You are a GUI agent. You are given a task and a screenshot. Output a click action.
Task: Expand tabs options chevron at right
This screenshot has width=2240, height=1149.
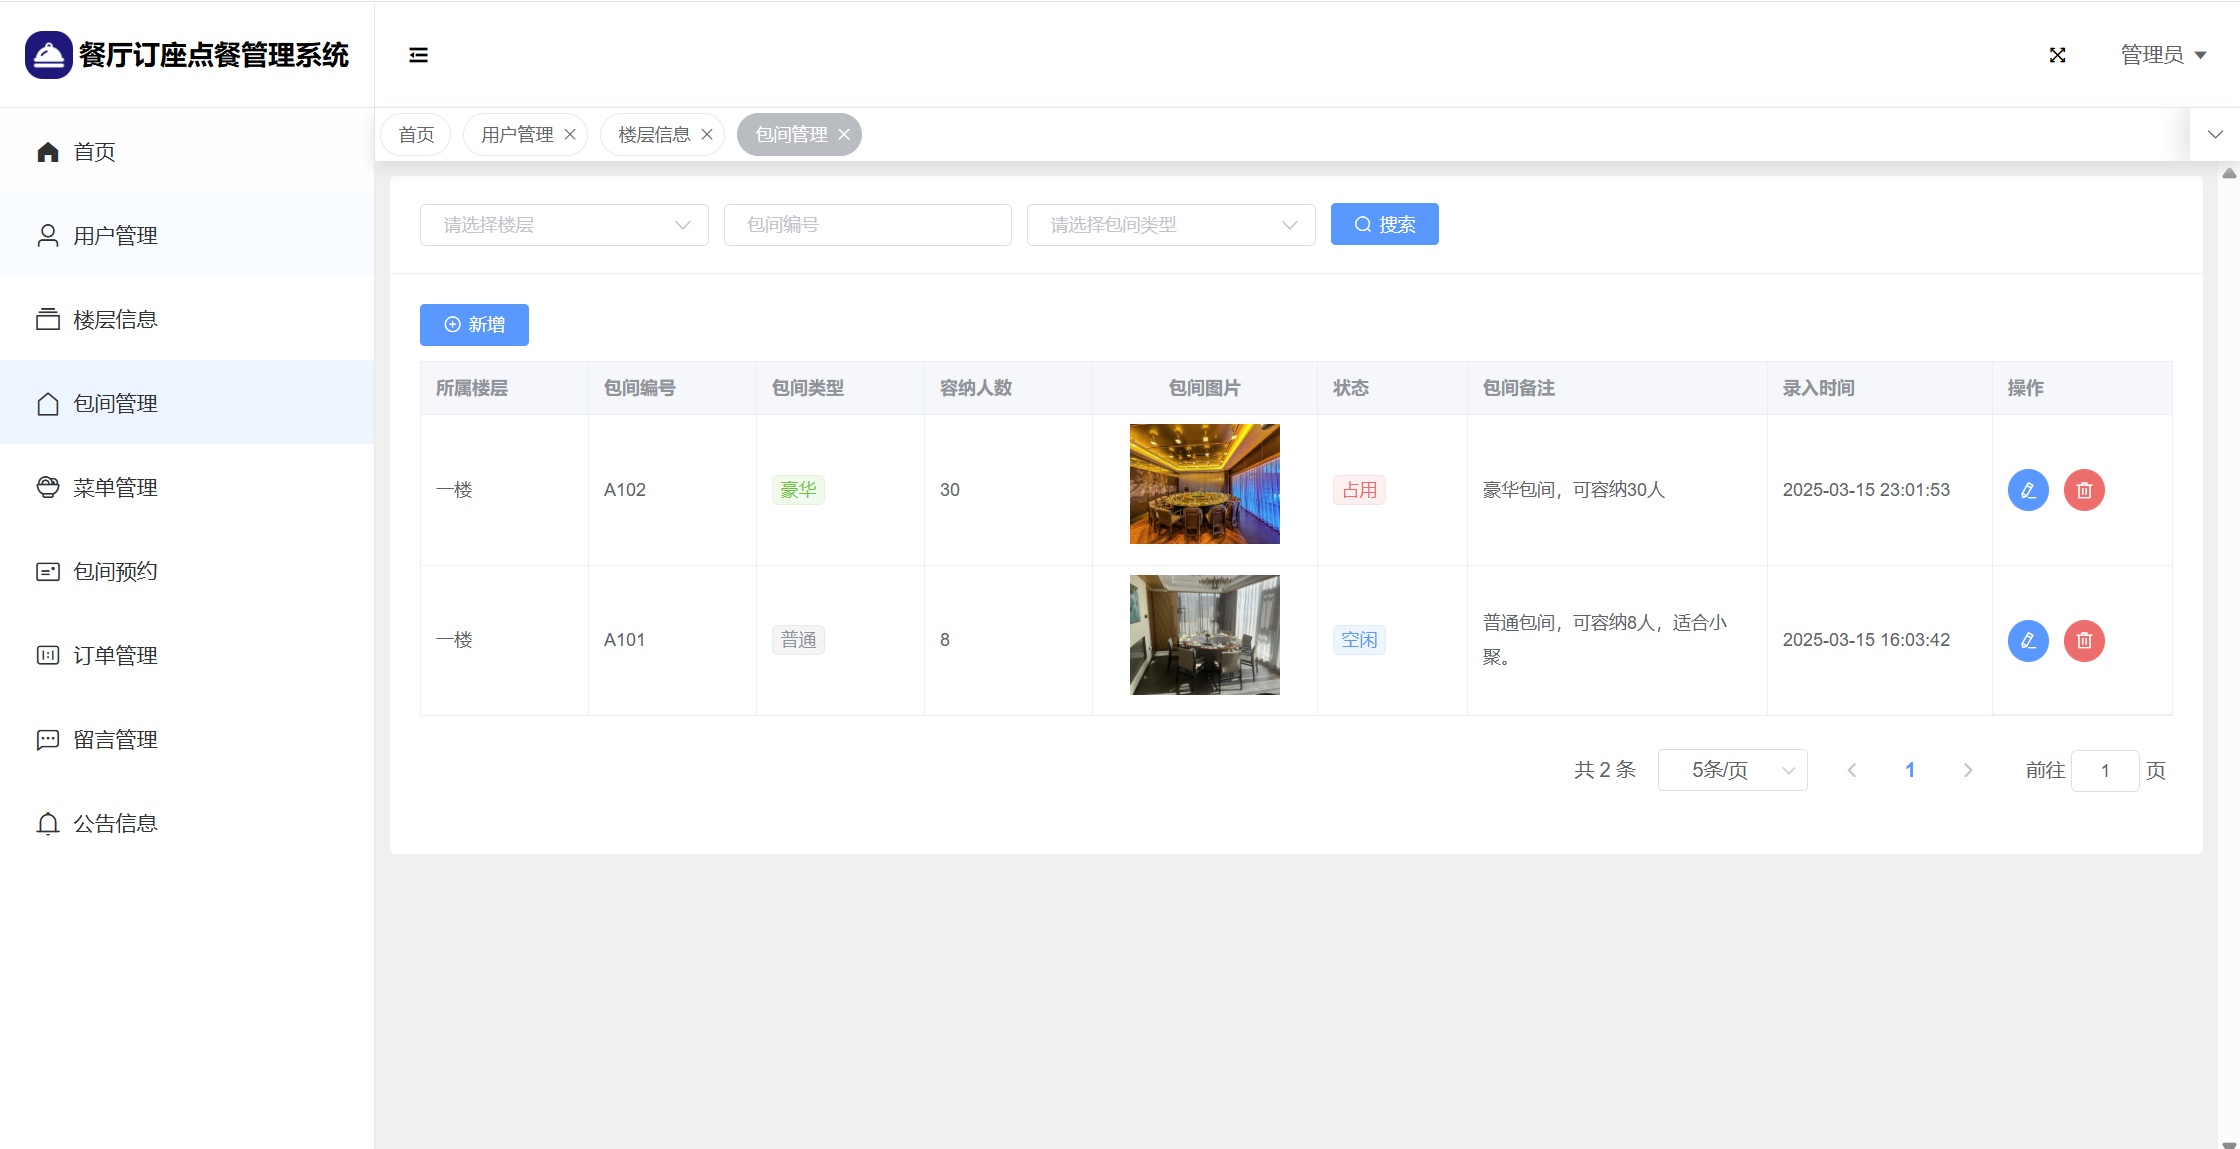2215,134
